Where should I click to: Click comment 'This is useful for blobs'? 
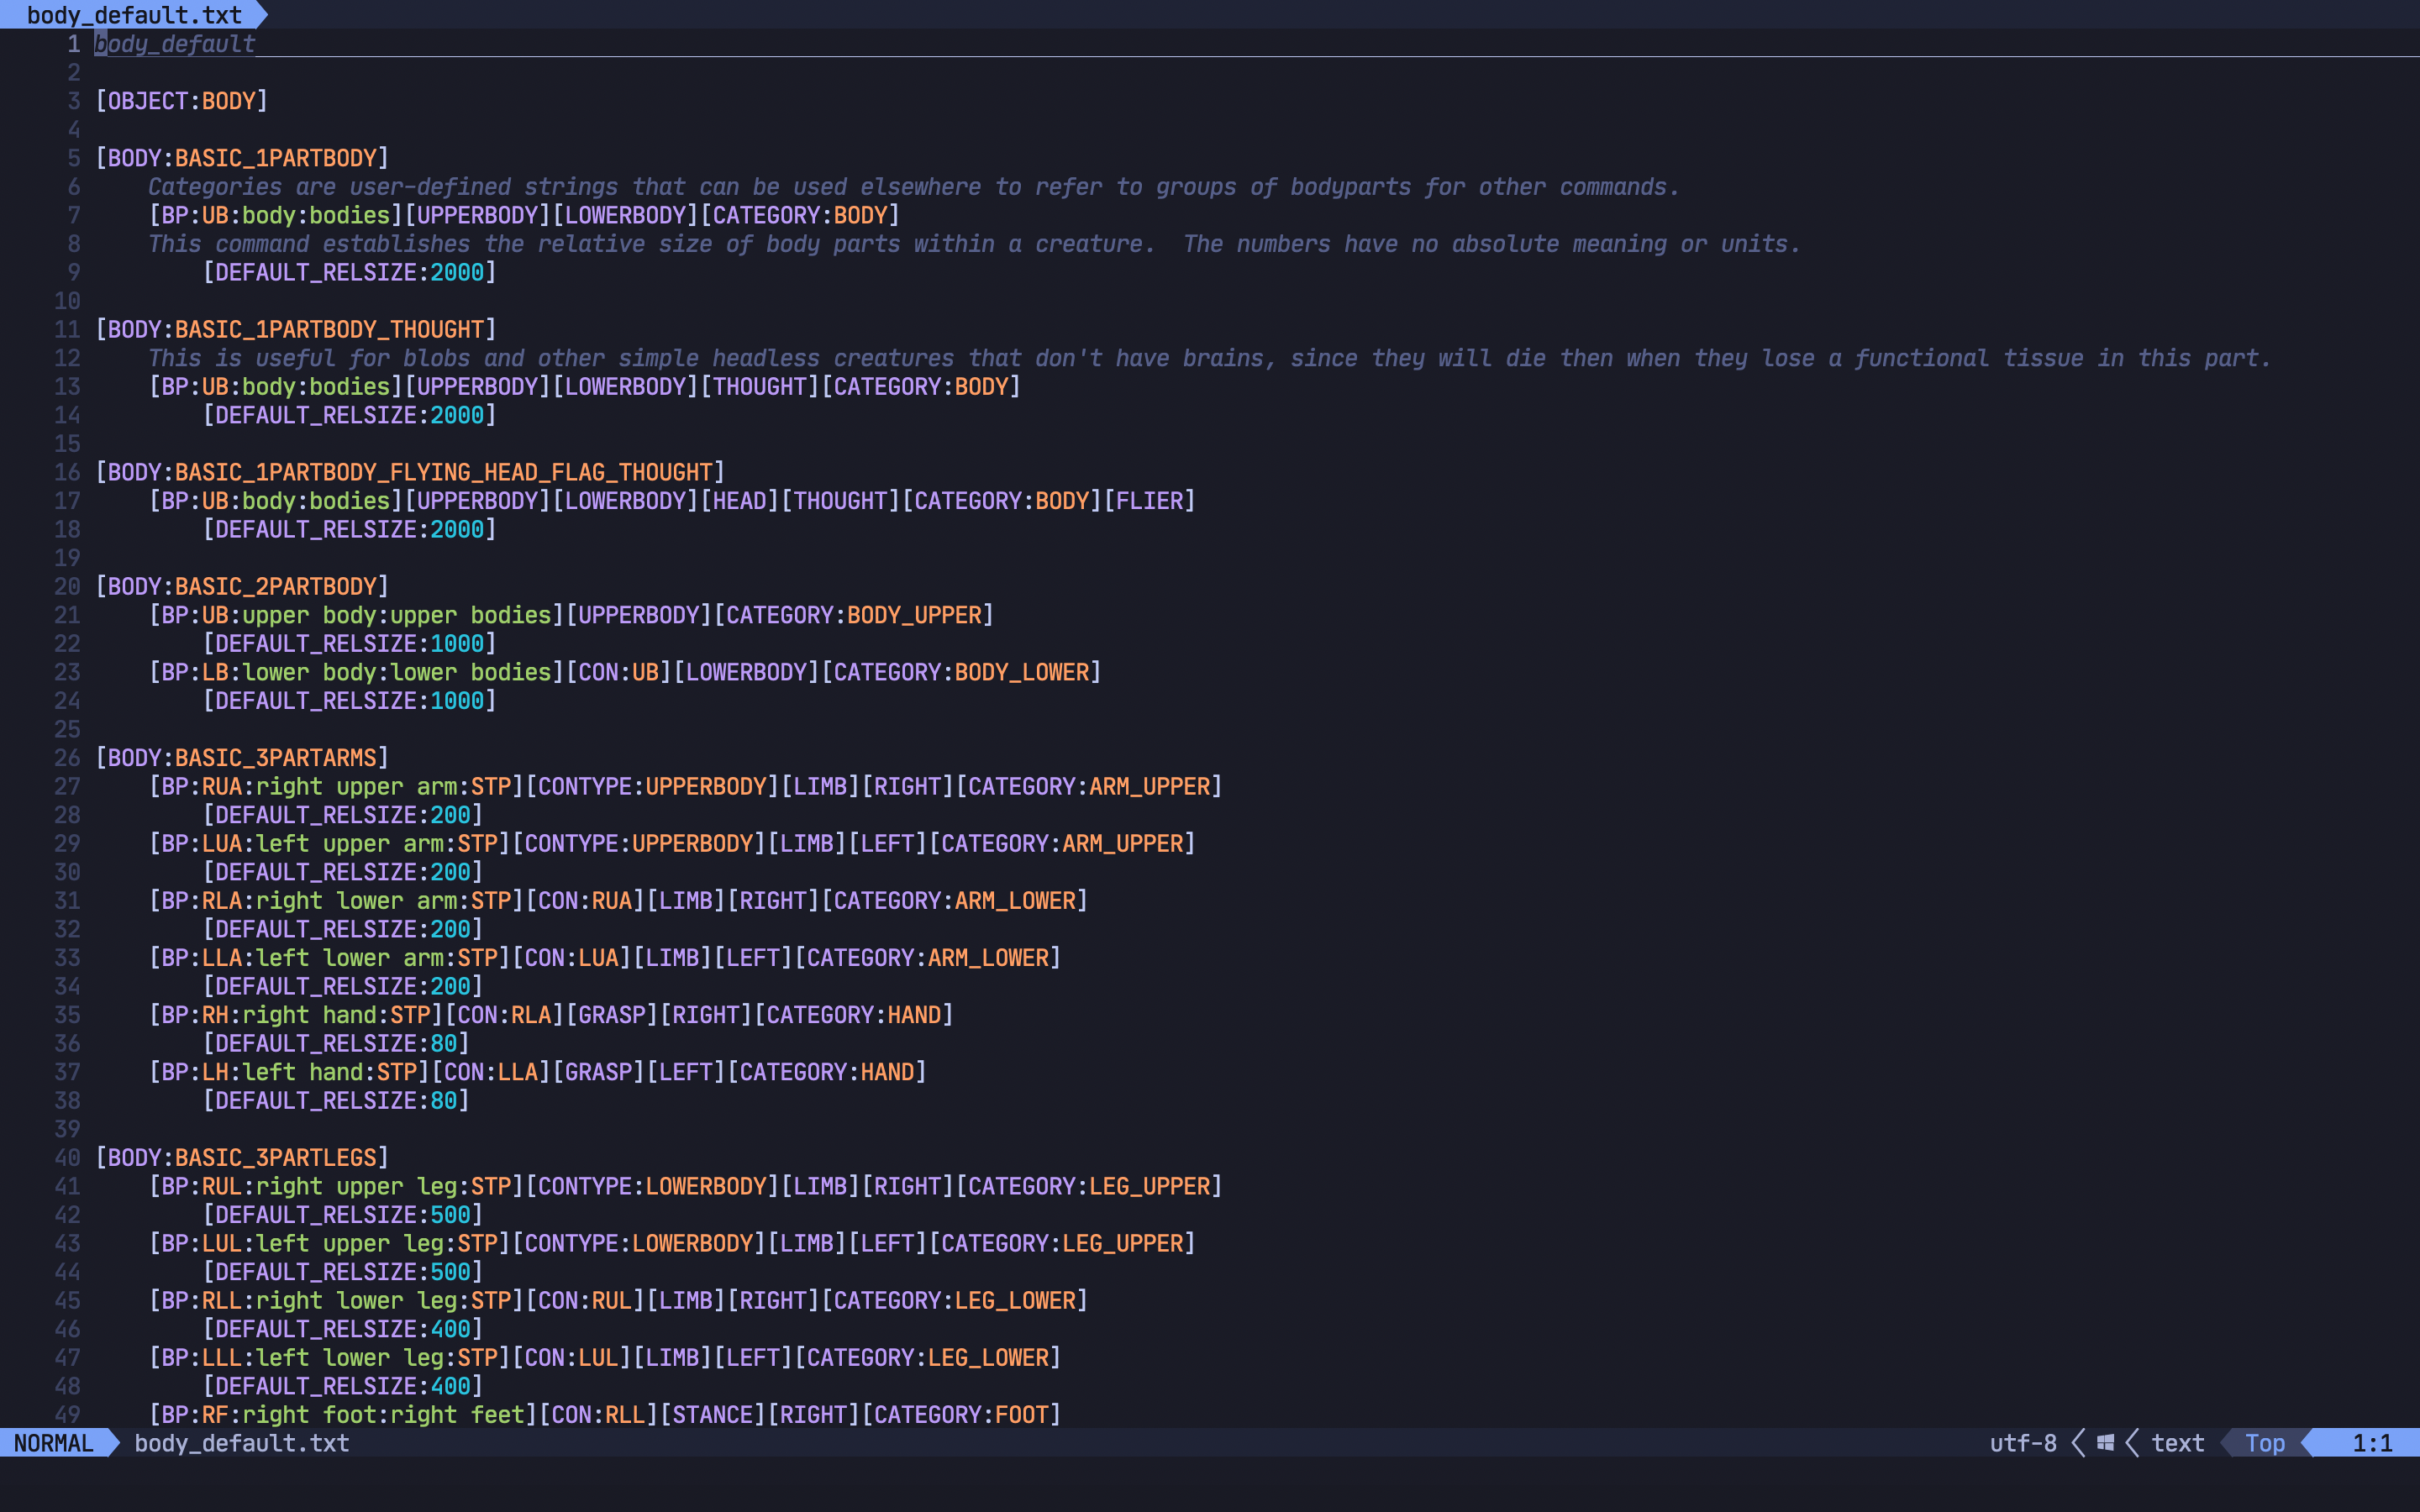[x=1210, y=358]
